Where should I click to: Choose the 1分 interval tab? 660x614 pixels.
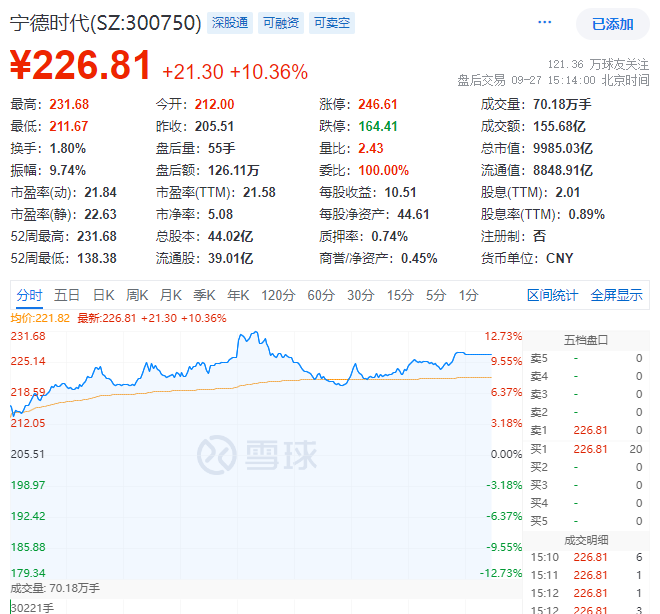click(468, 295)
